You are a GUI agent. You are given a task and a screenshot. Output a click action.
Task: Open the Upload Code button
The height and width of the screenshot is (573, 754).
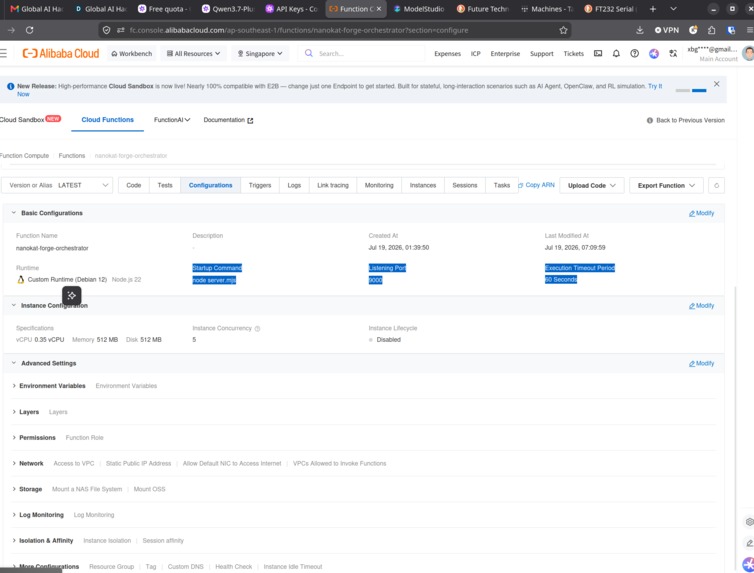(x=591, y=185)
